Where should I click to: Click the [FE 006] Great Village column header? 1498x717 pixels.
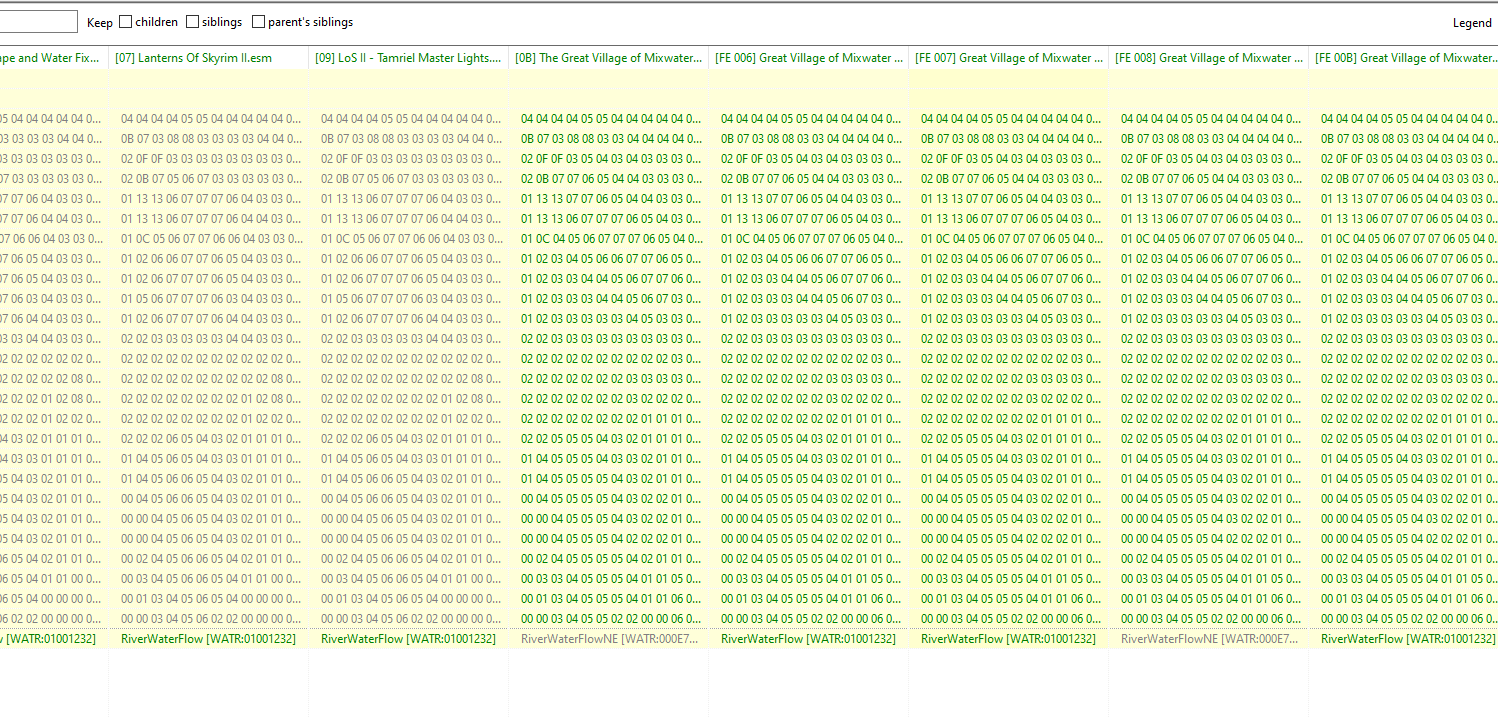(x=808, y=58)
